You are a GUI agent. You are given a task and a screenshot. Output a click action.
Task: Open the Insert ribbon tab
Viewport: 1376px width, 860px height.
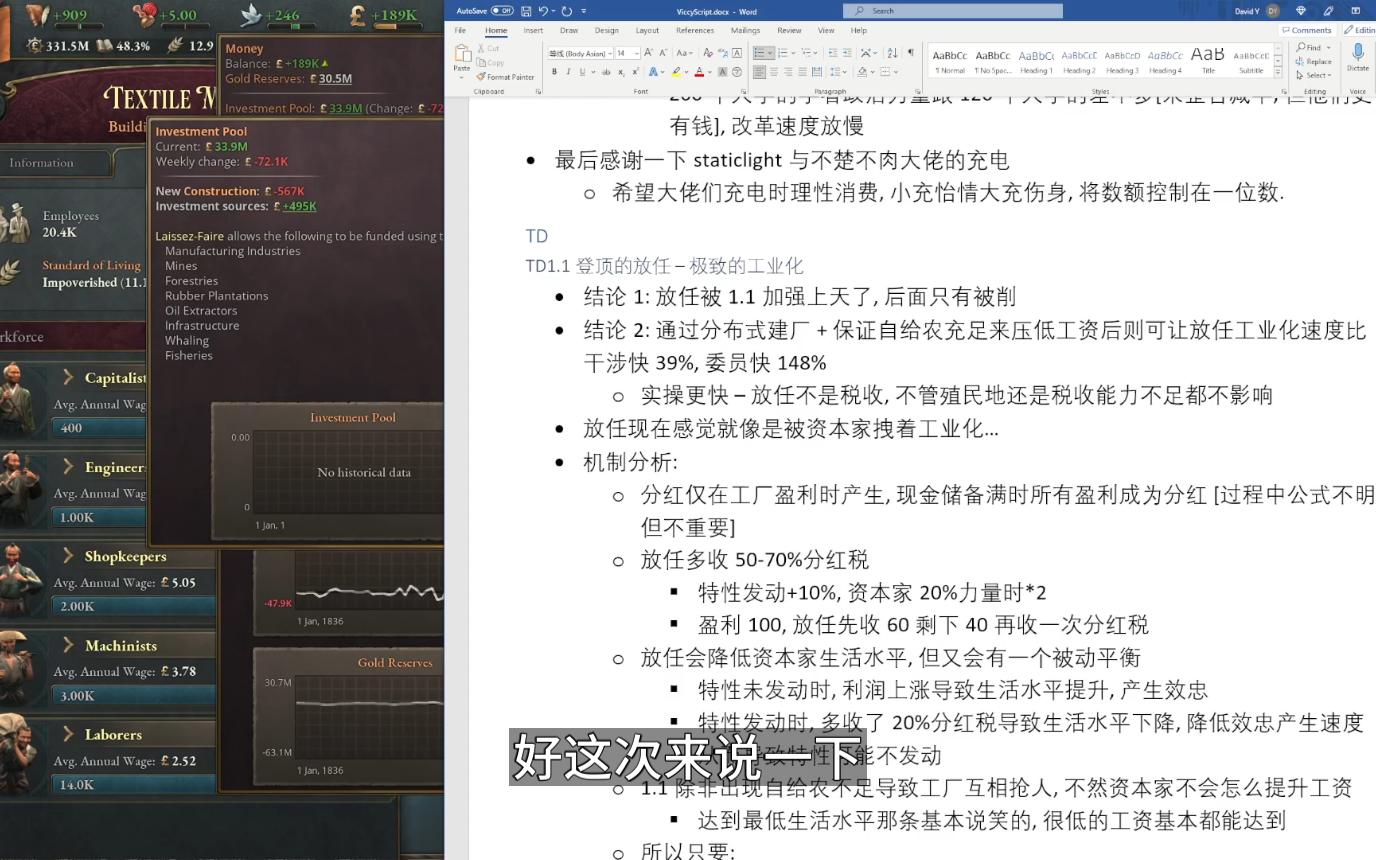click(533, 30)
